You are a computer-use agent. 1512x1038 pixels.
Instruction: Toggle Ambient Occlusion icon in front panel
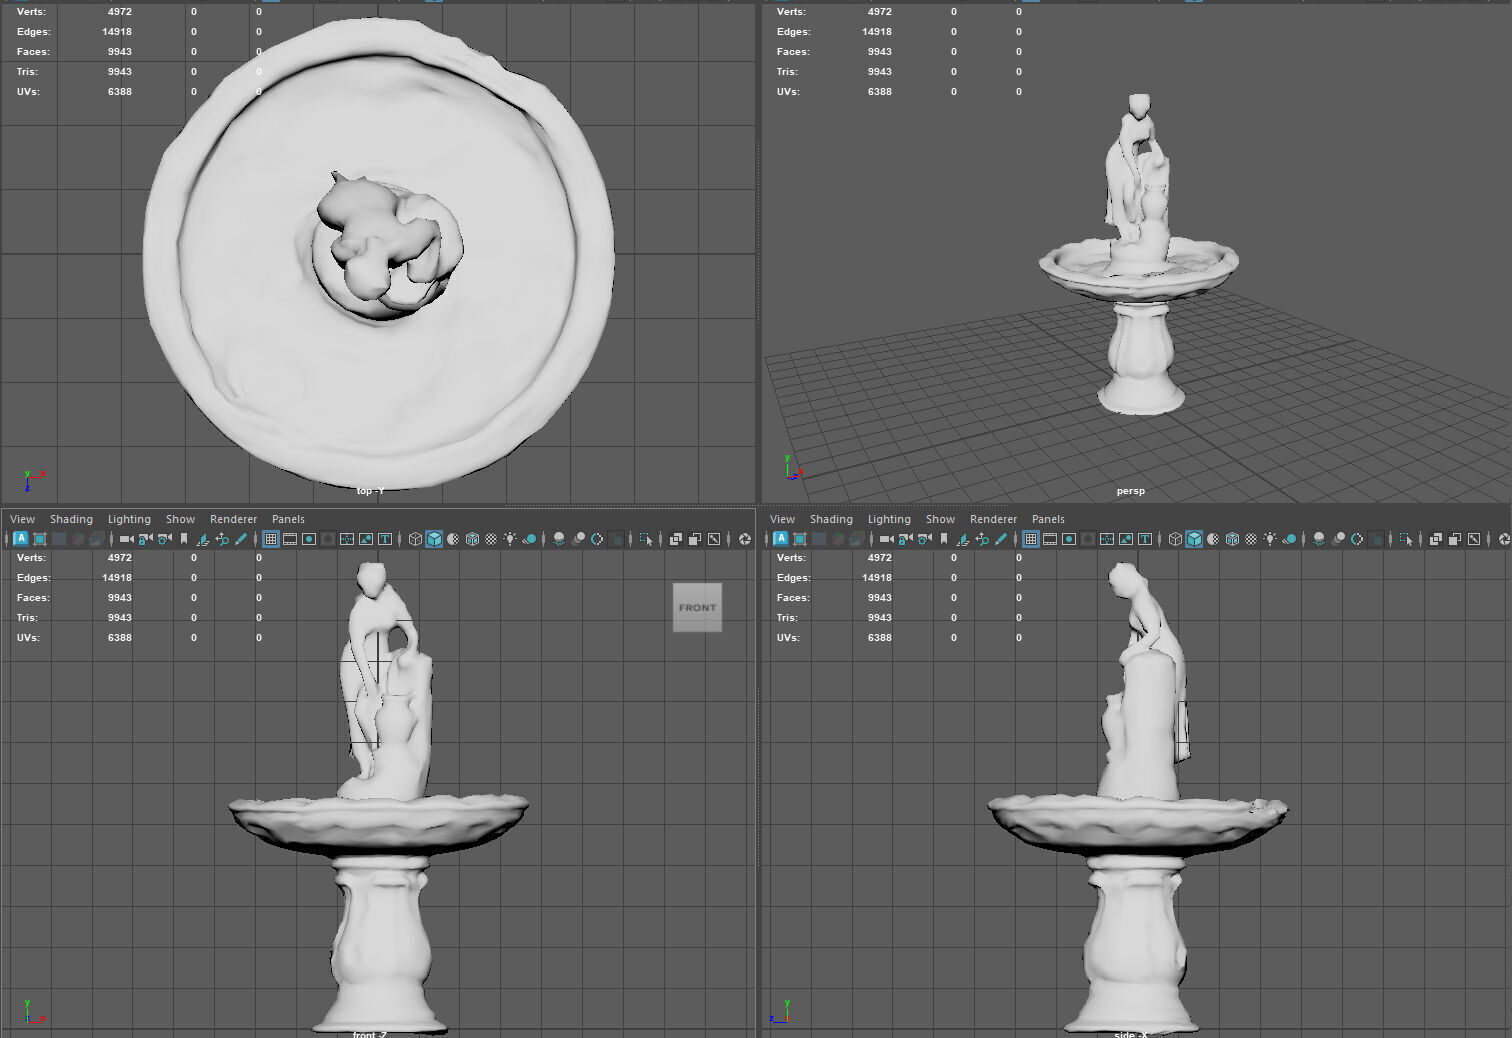(x=559, y=539)
